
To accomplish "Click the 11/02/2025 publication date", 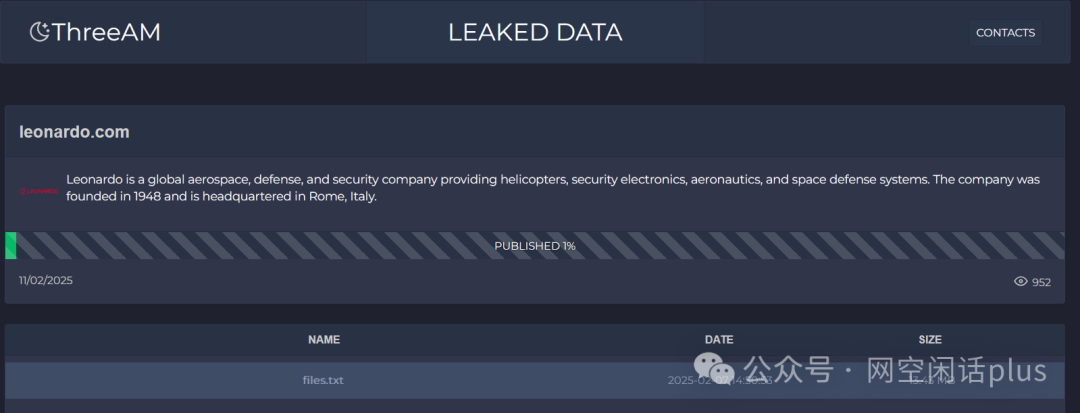I will [x=45, y=280].
